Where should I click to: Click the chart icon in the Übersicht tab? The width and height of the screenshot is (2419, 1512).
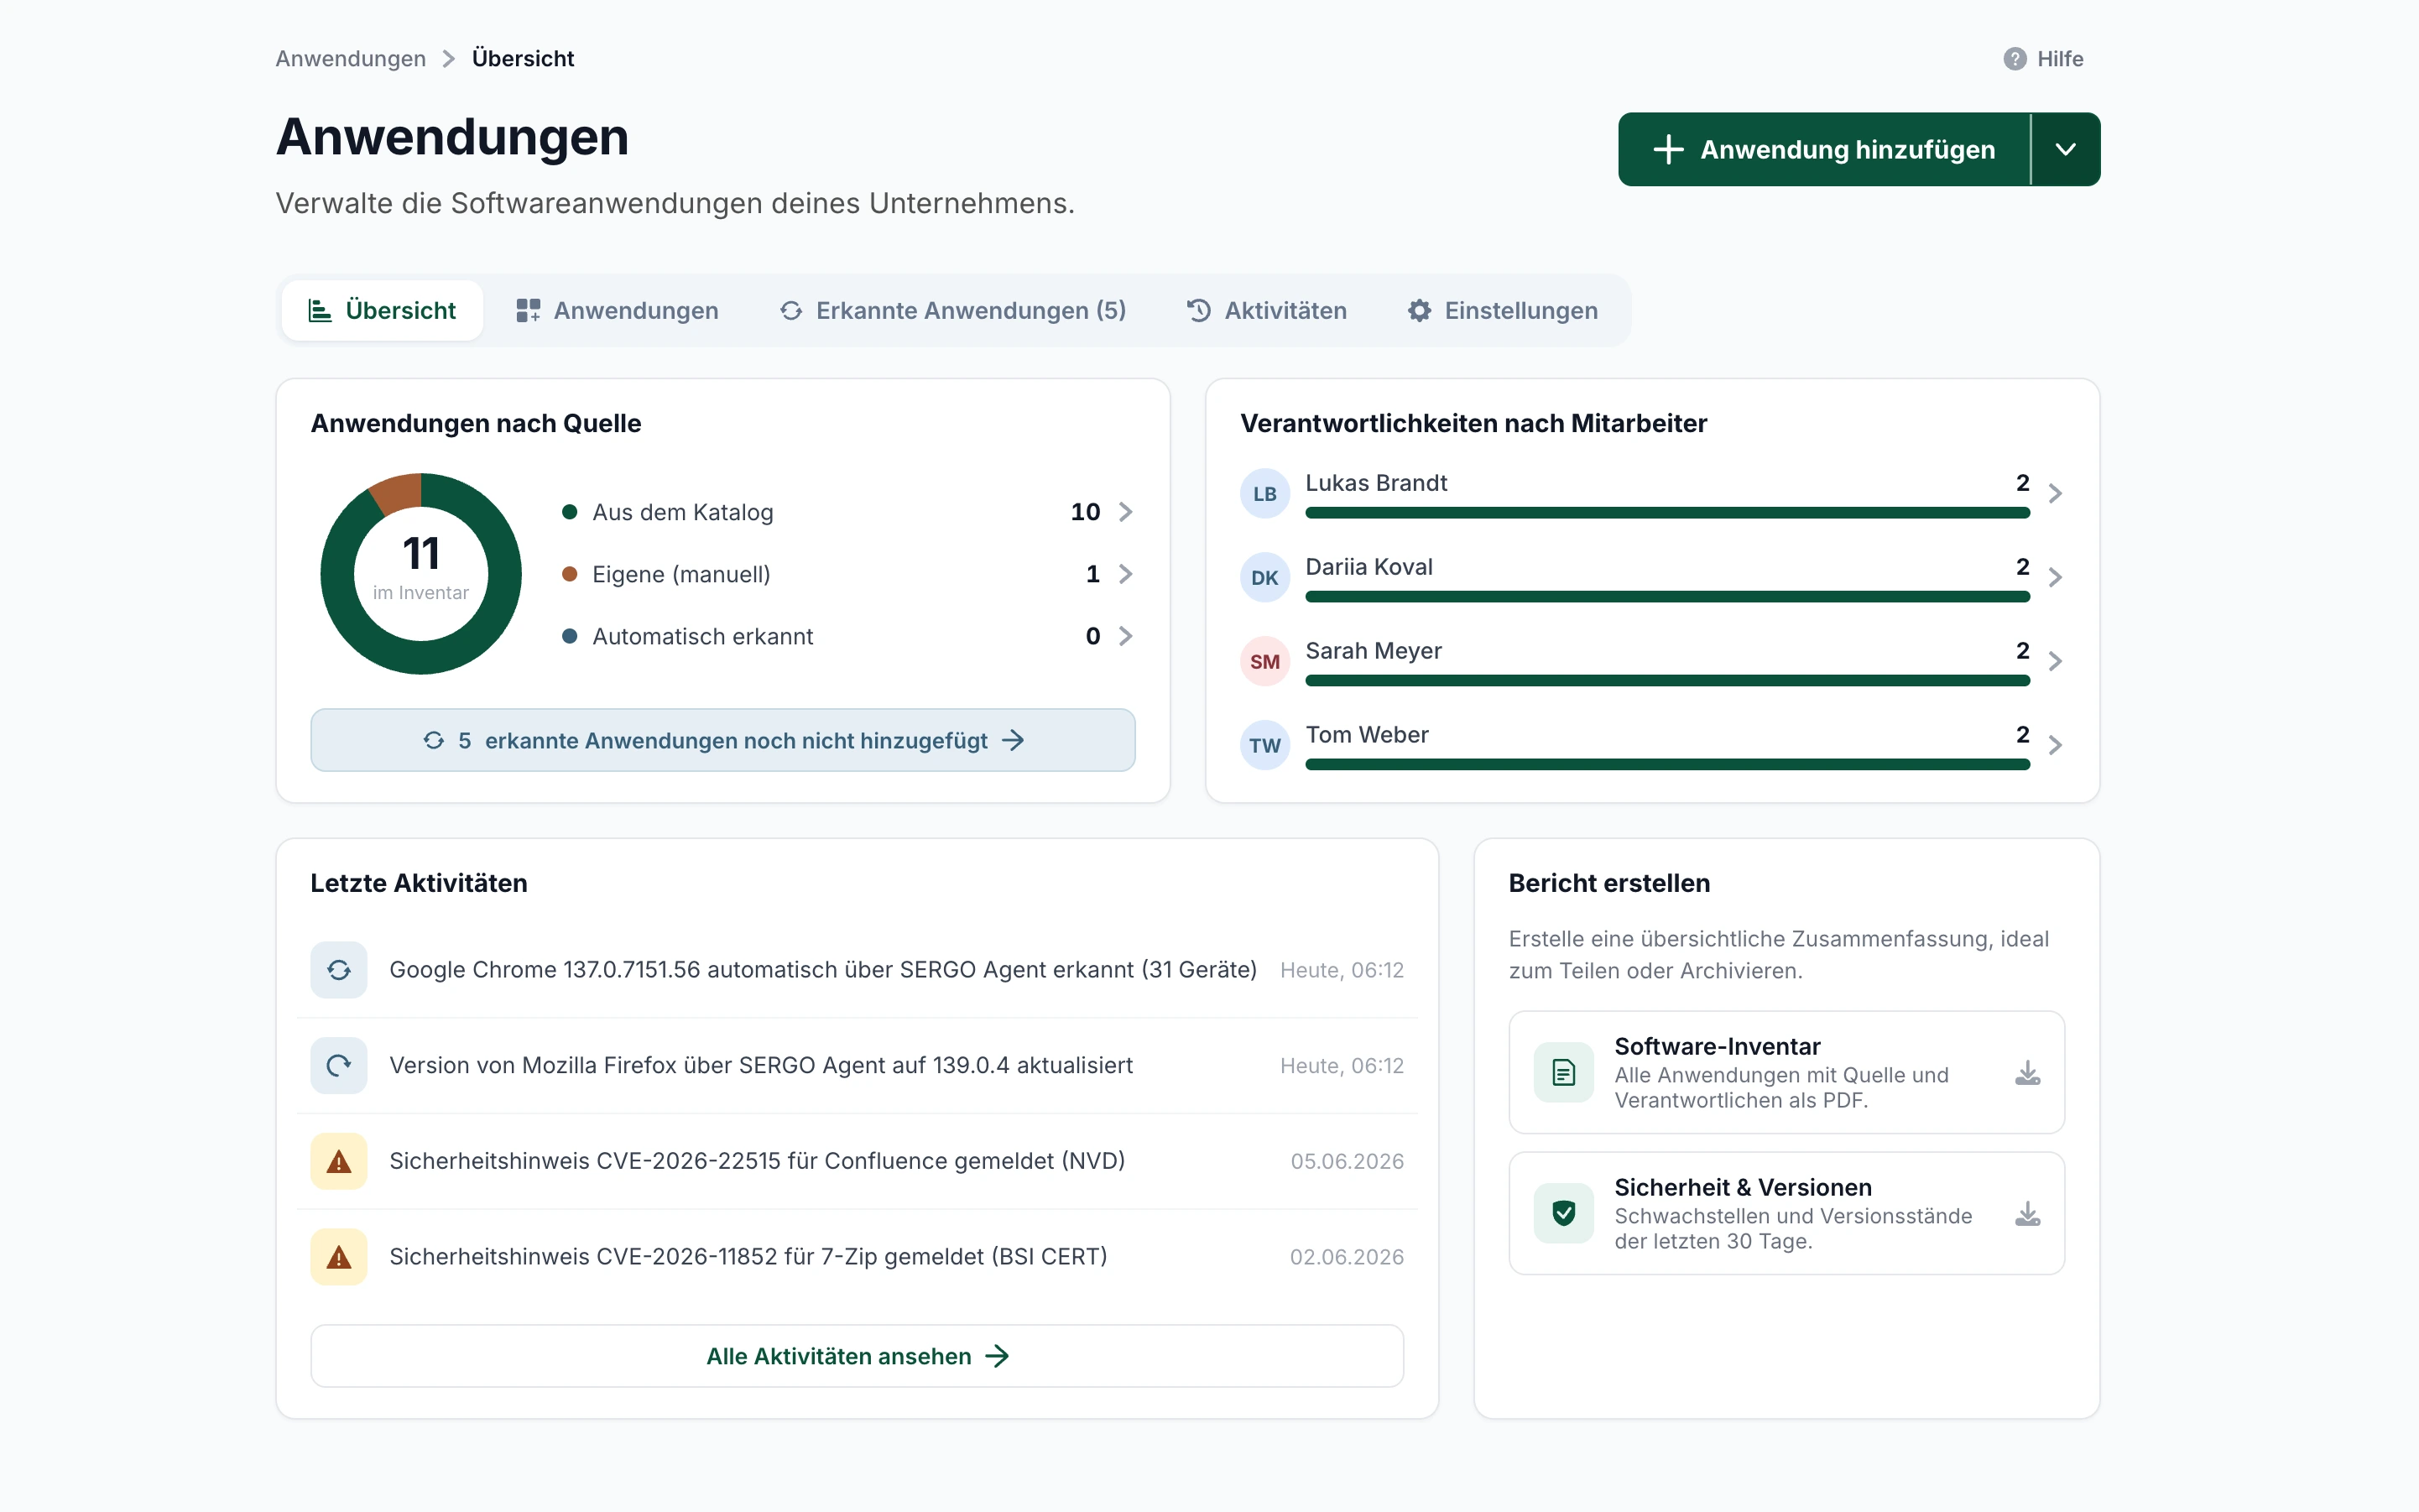click(320, 311)
